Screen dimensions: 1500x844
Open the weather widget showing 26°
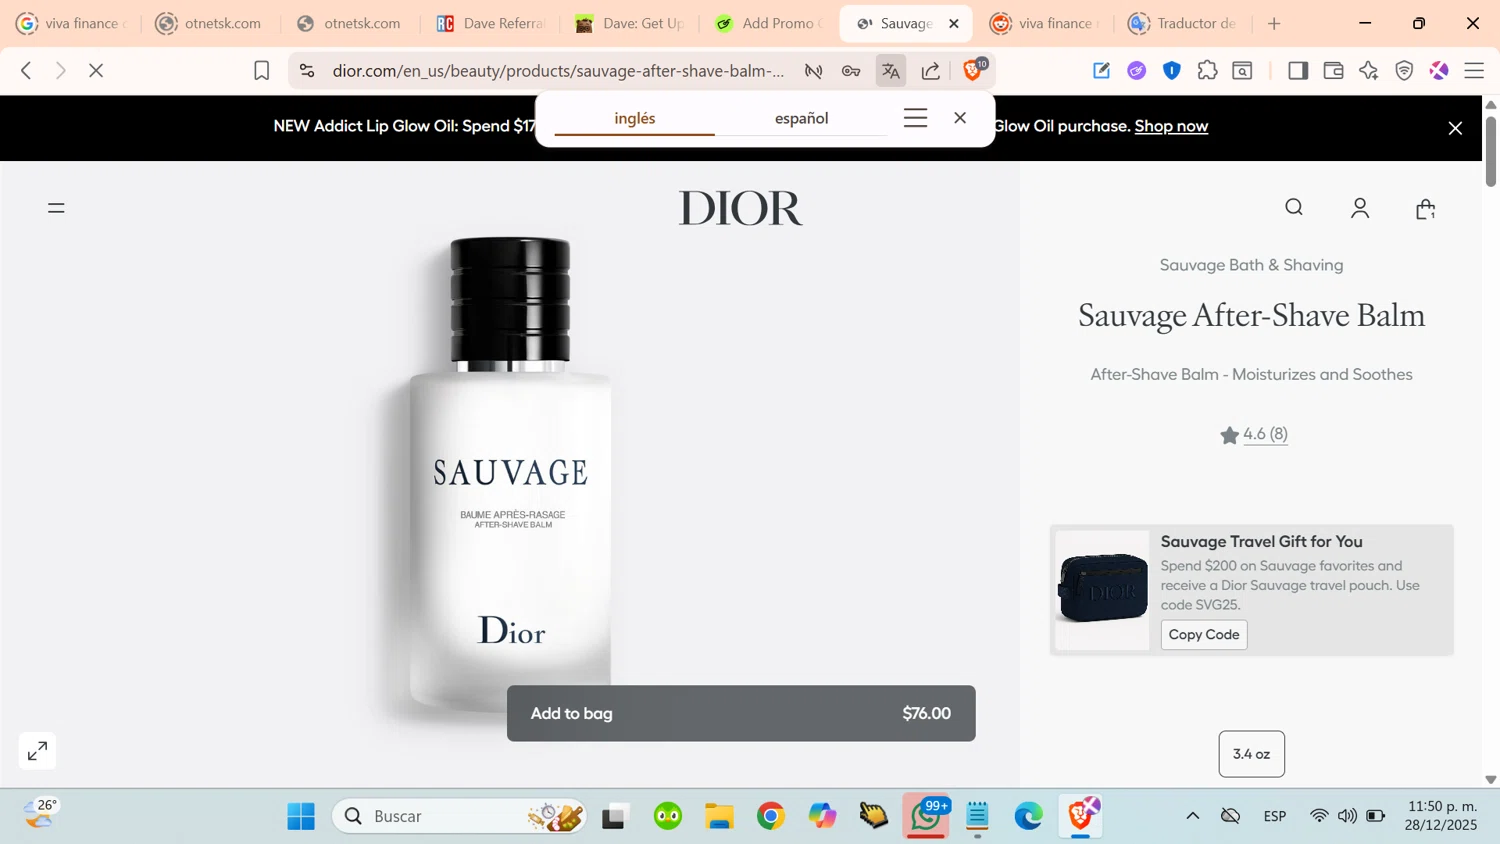(42, 814)
